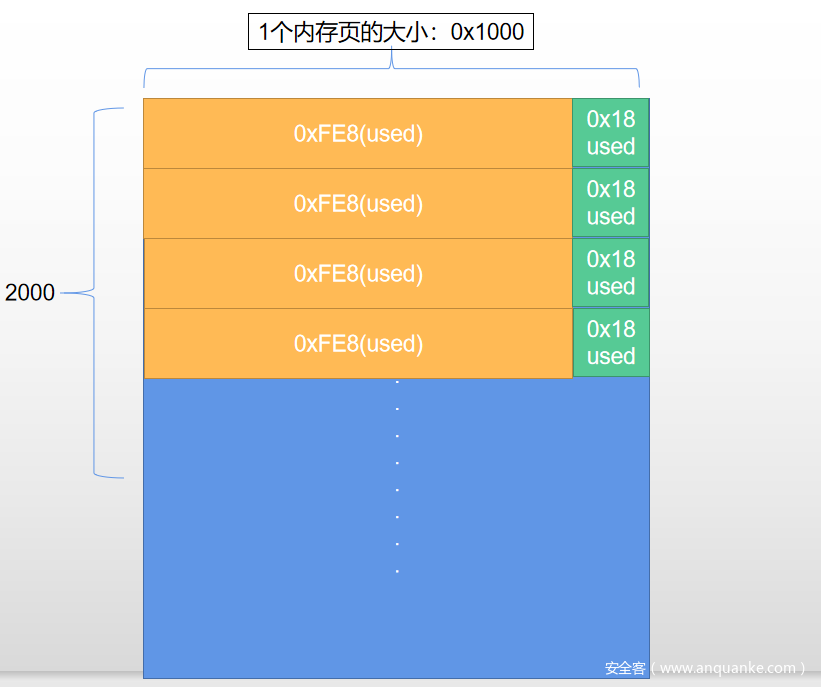This screenshot has width=821, height=687.
Task: Click the 安全客 watermark text
Action: (x=625, y=668)
